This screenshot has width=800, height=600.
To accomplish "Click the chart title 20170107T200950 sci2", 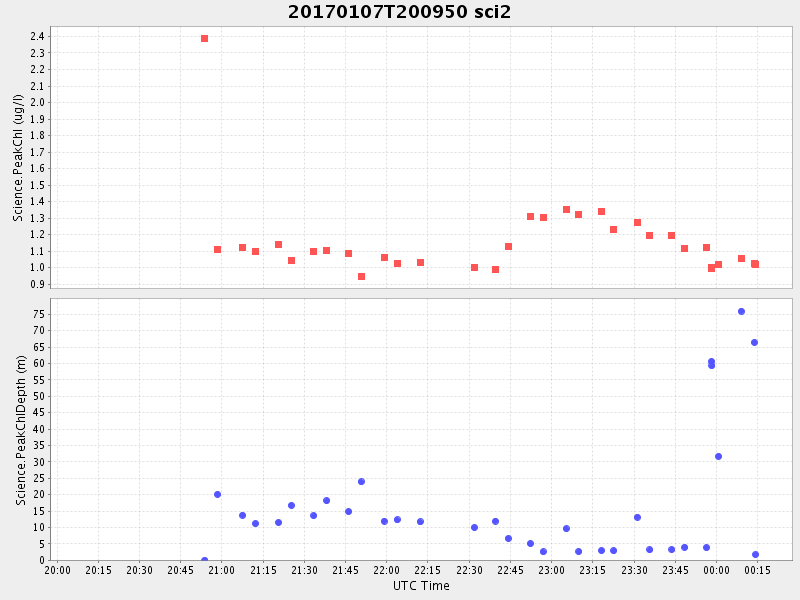I will click(x=399, y=12).
